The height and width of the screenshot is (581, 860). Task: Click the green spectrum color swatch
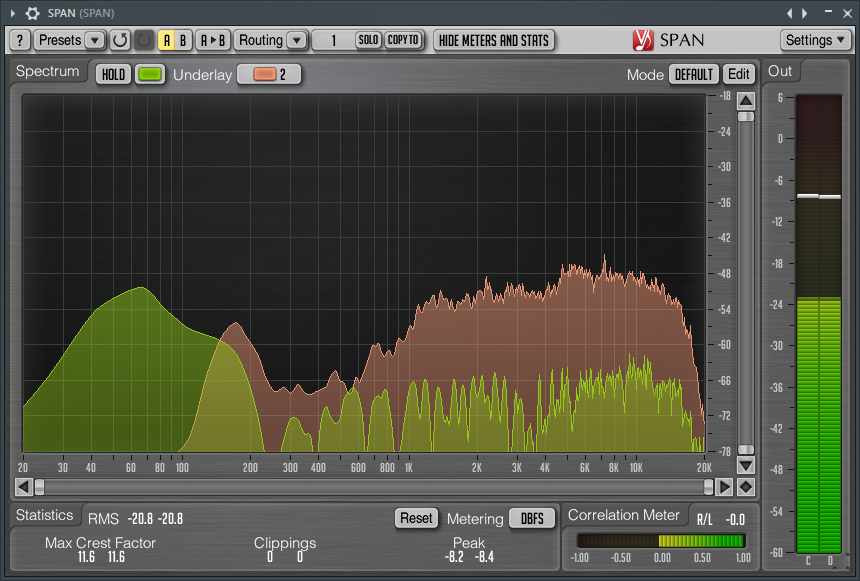(150, 74)
